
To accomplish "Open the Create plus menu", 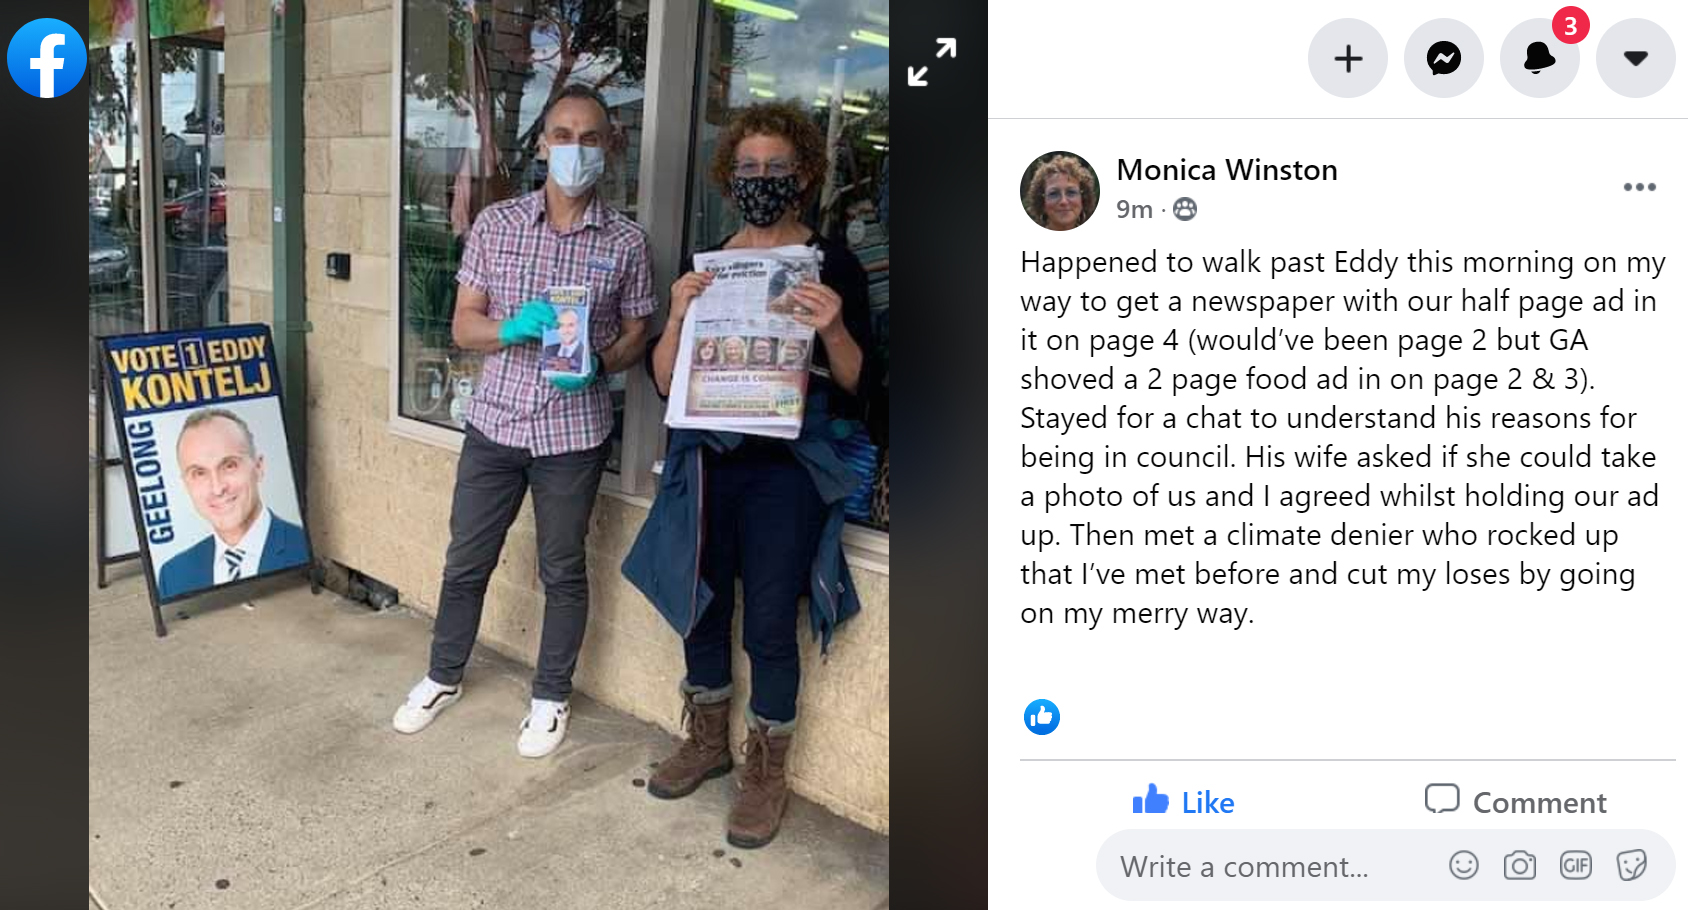I will click(x=1348, y=58).
